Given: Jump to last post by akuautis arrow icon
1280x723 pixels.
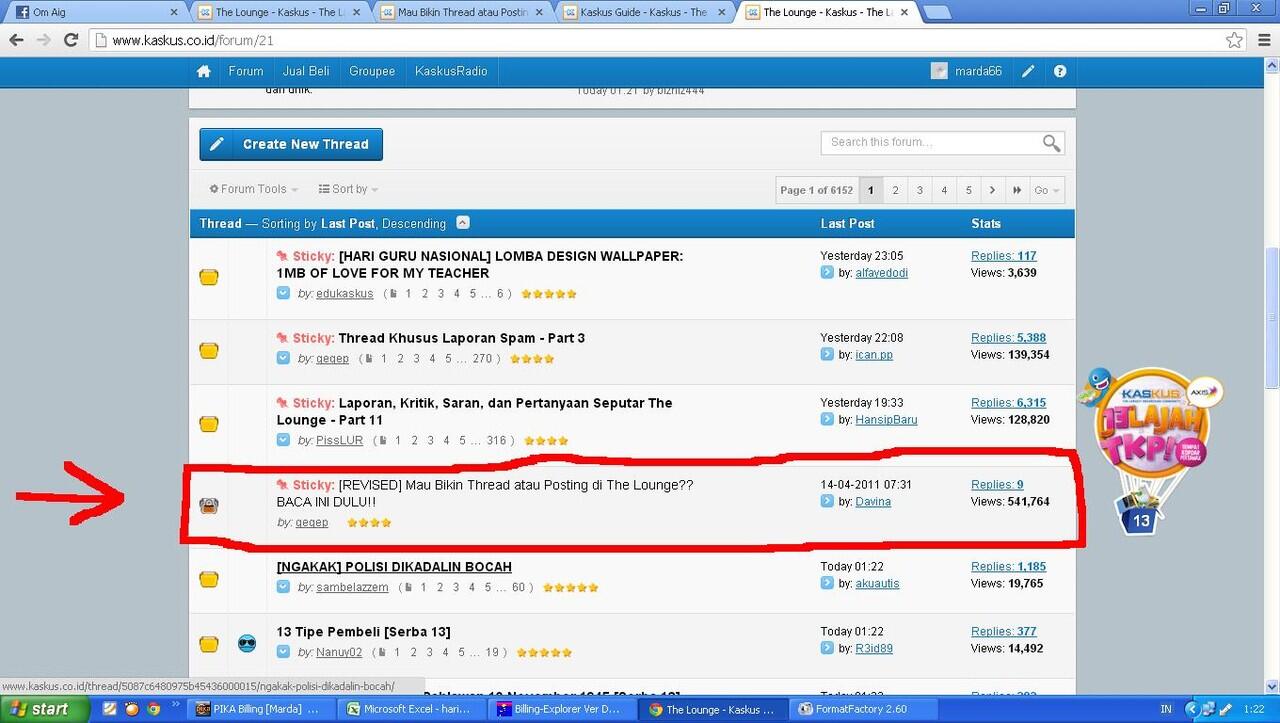Looking at the screenshot, I should [827, 583].
